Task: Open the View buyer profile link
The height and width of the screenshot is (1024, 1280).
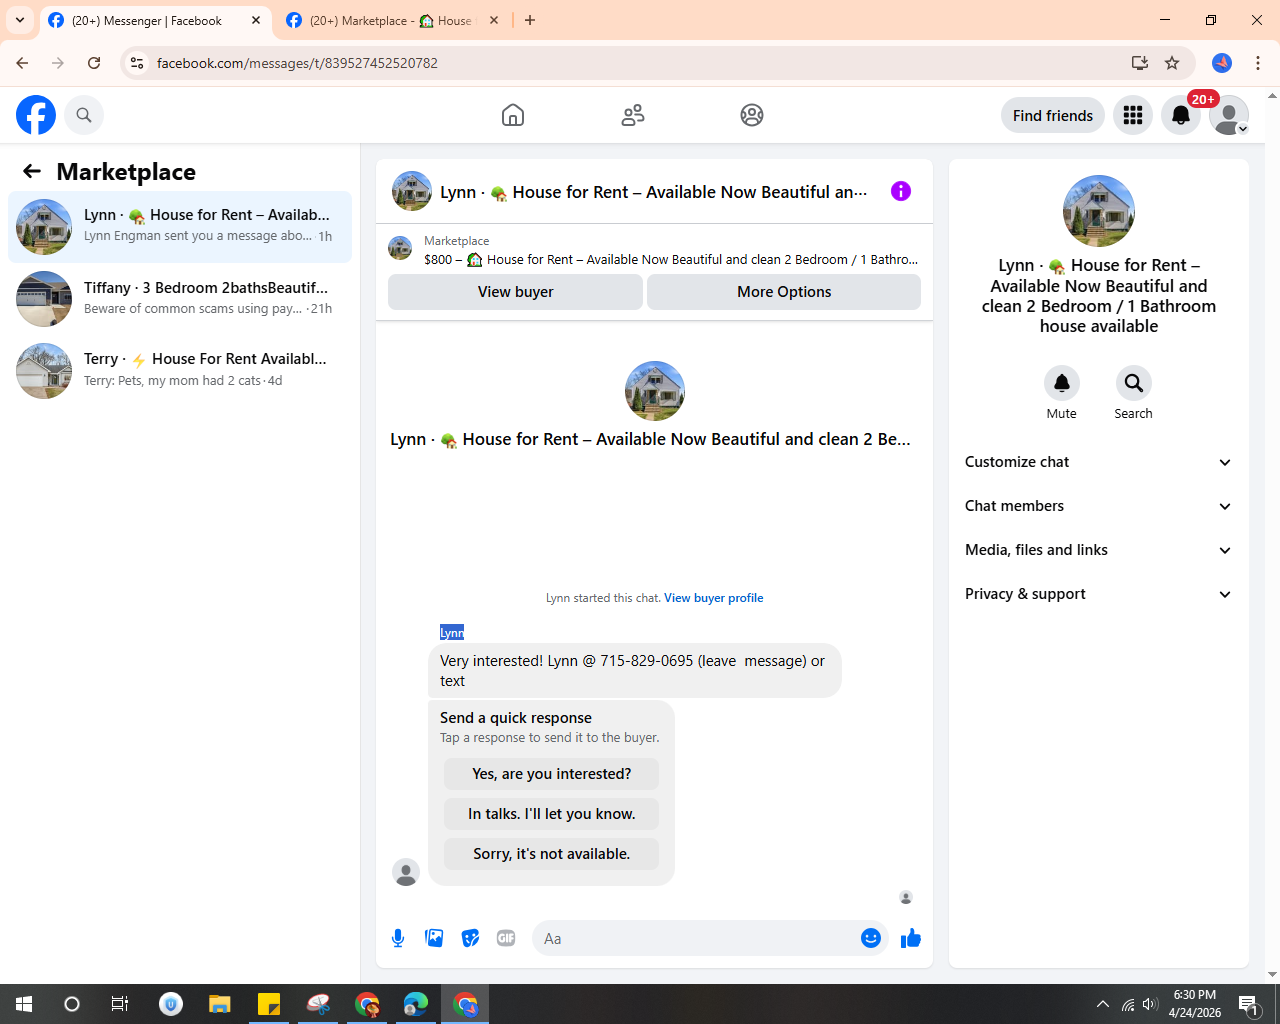Action: pos(714,598)
